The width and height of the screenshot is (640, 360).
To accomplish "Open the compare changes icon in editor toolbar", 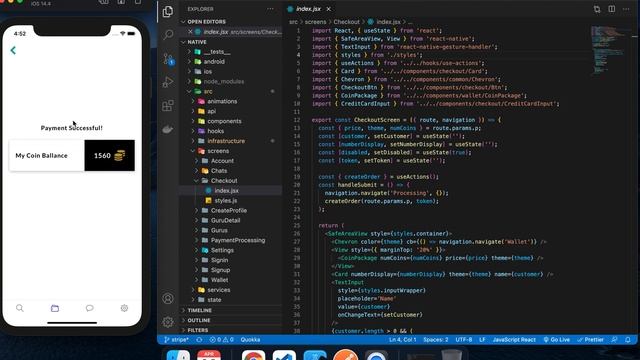I will [x=597, y=9].
